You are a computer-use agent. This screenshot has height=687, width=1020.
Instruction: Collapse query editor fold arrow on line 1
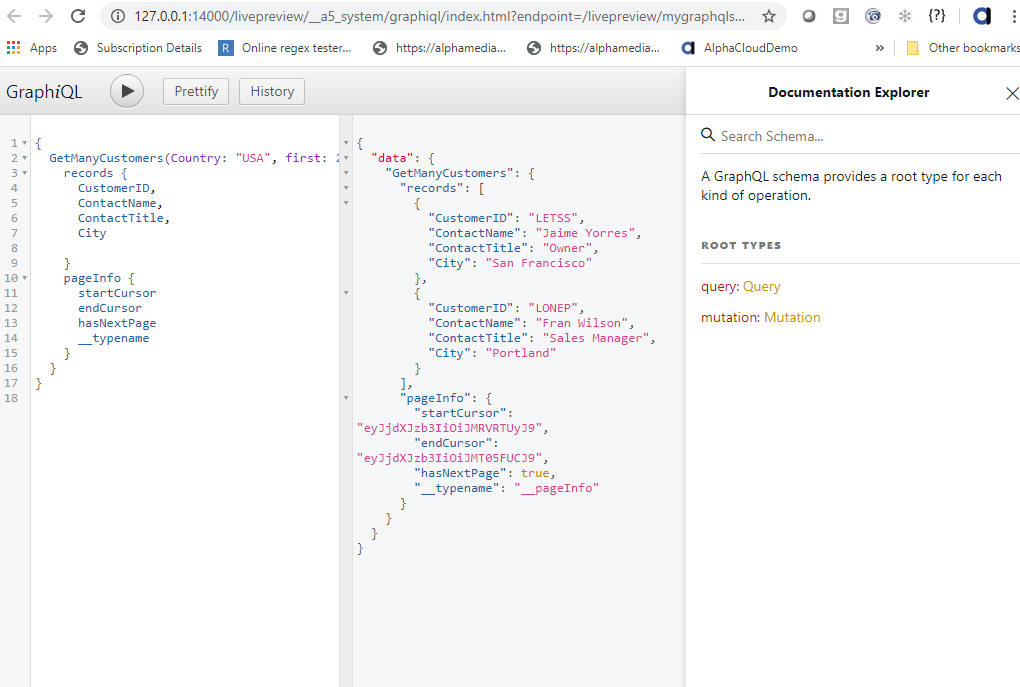[25, 142]
